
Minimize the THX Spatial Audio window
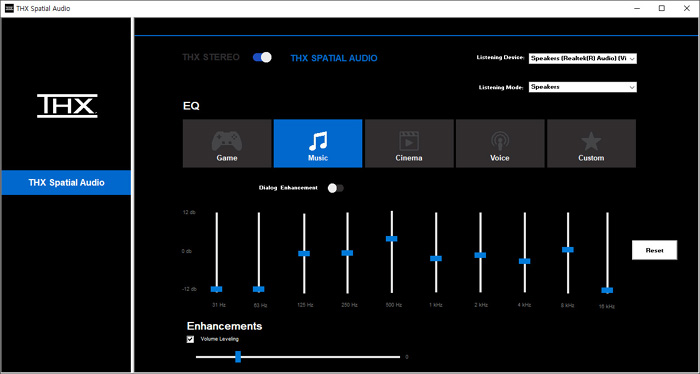click(638, 8)
